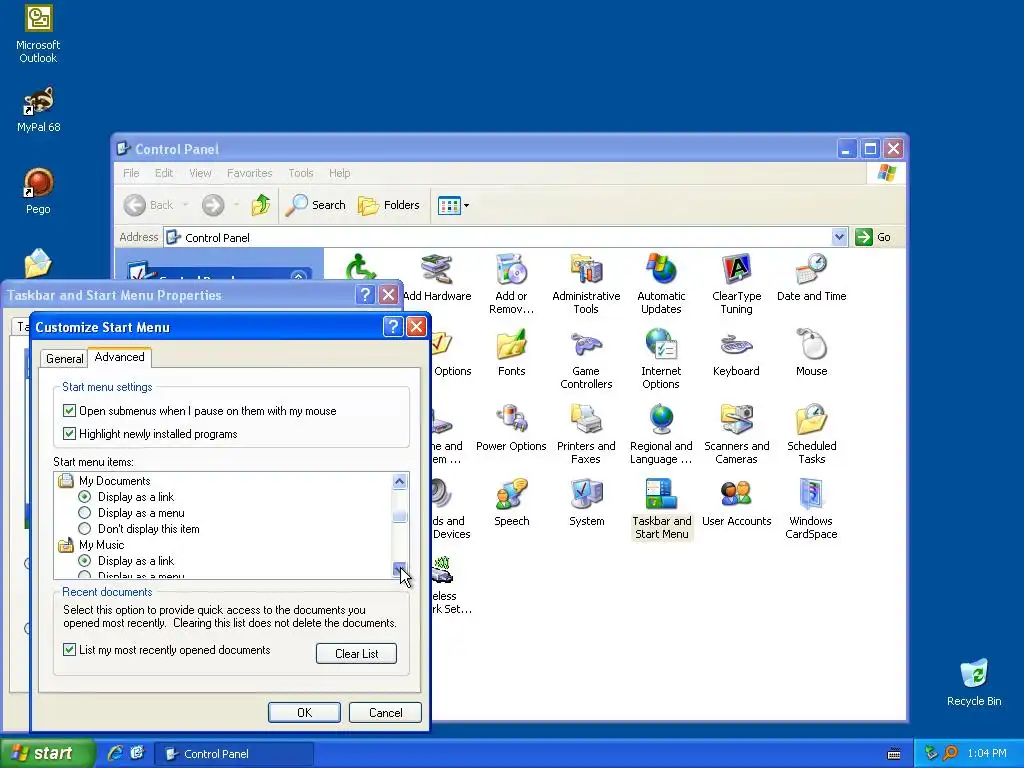Switch to the General tab
The width and height of the screenshot is (1024, 768).
point(65,359)
